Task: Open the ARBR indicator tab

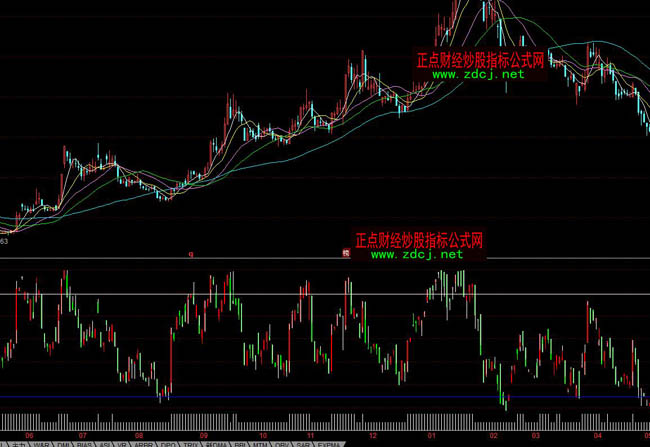Action: coord(143,443)
